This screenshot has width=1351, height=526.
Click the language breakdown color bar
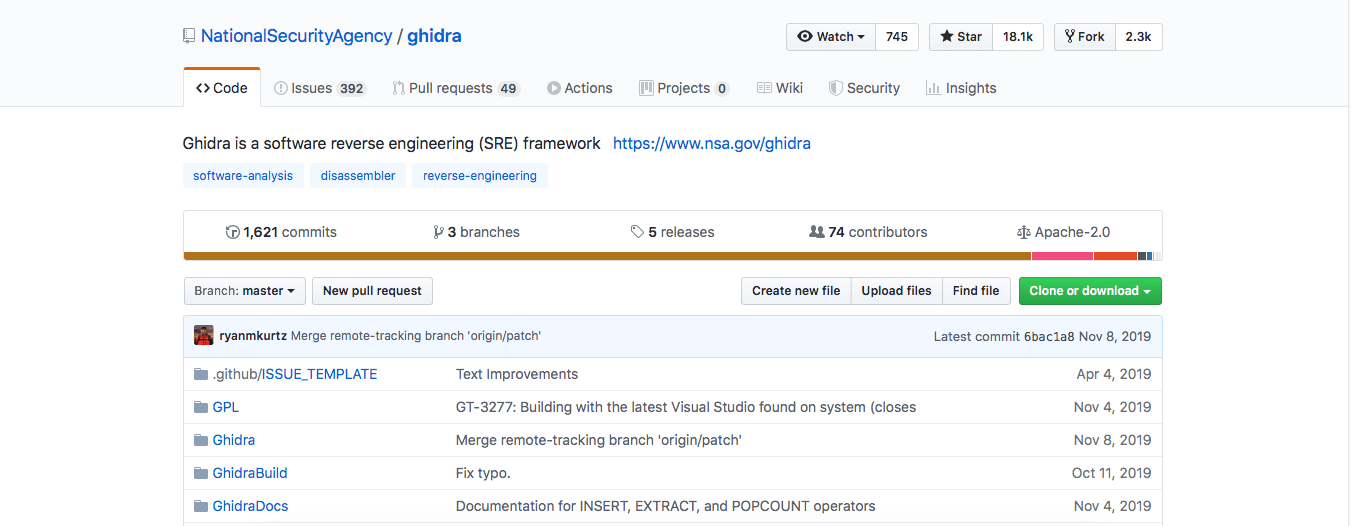672,256
